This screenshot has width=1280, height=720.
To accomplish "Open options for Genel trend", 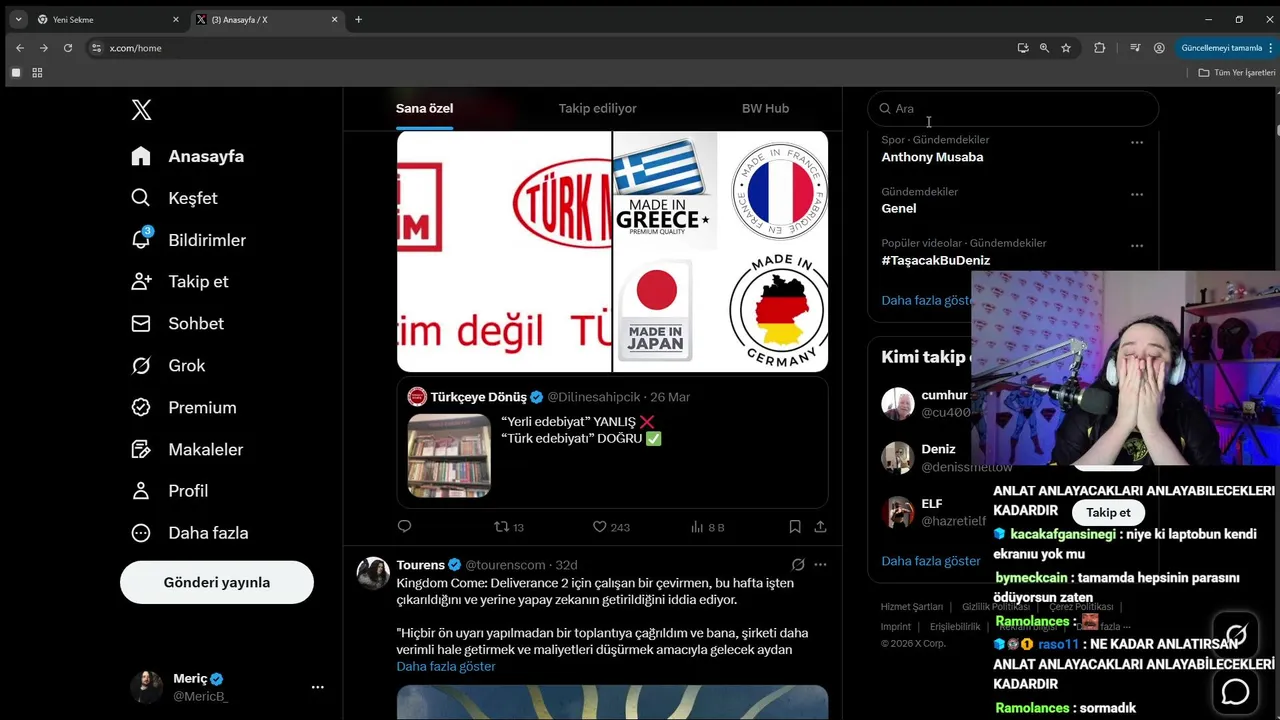I will pos(1137,195).
